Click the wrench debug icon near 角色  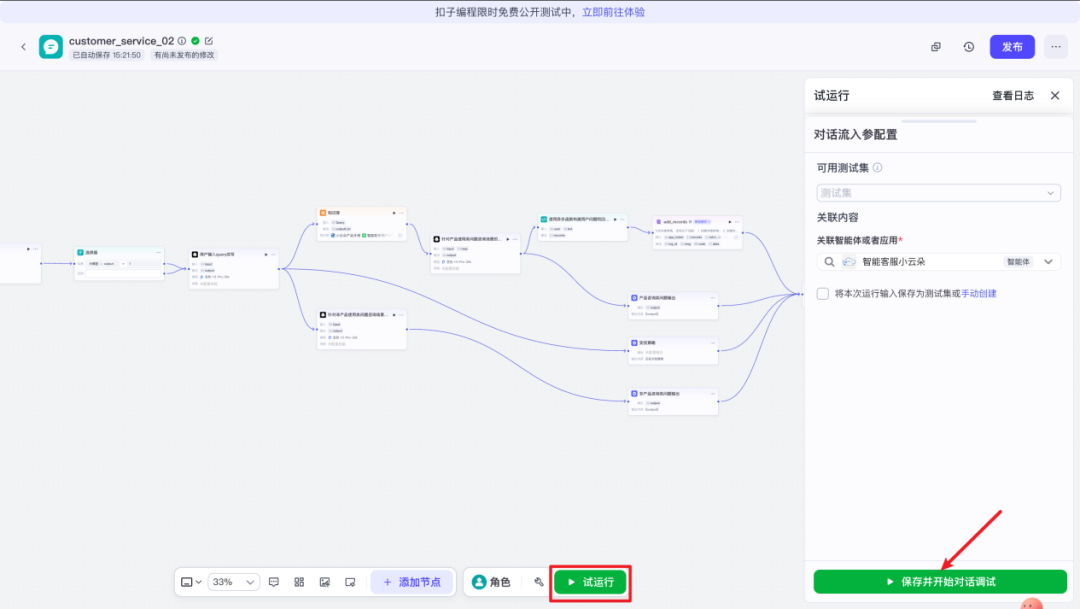pos(539,582)
